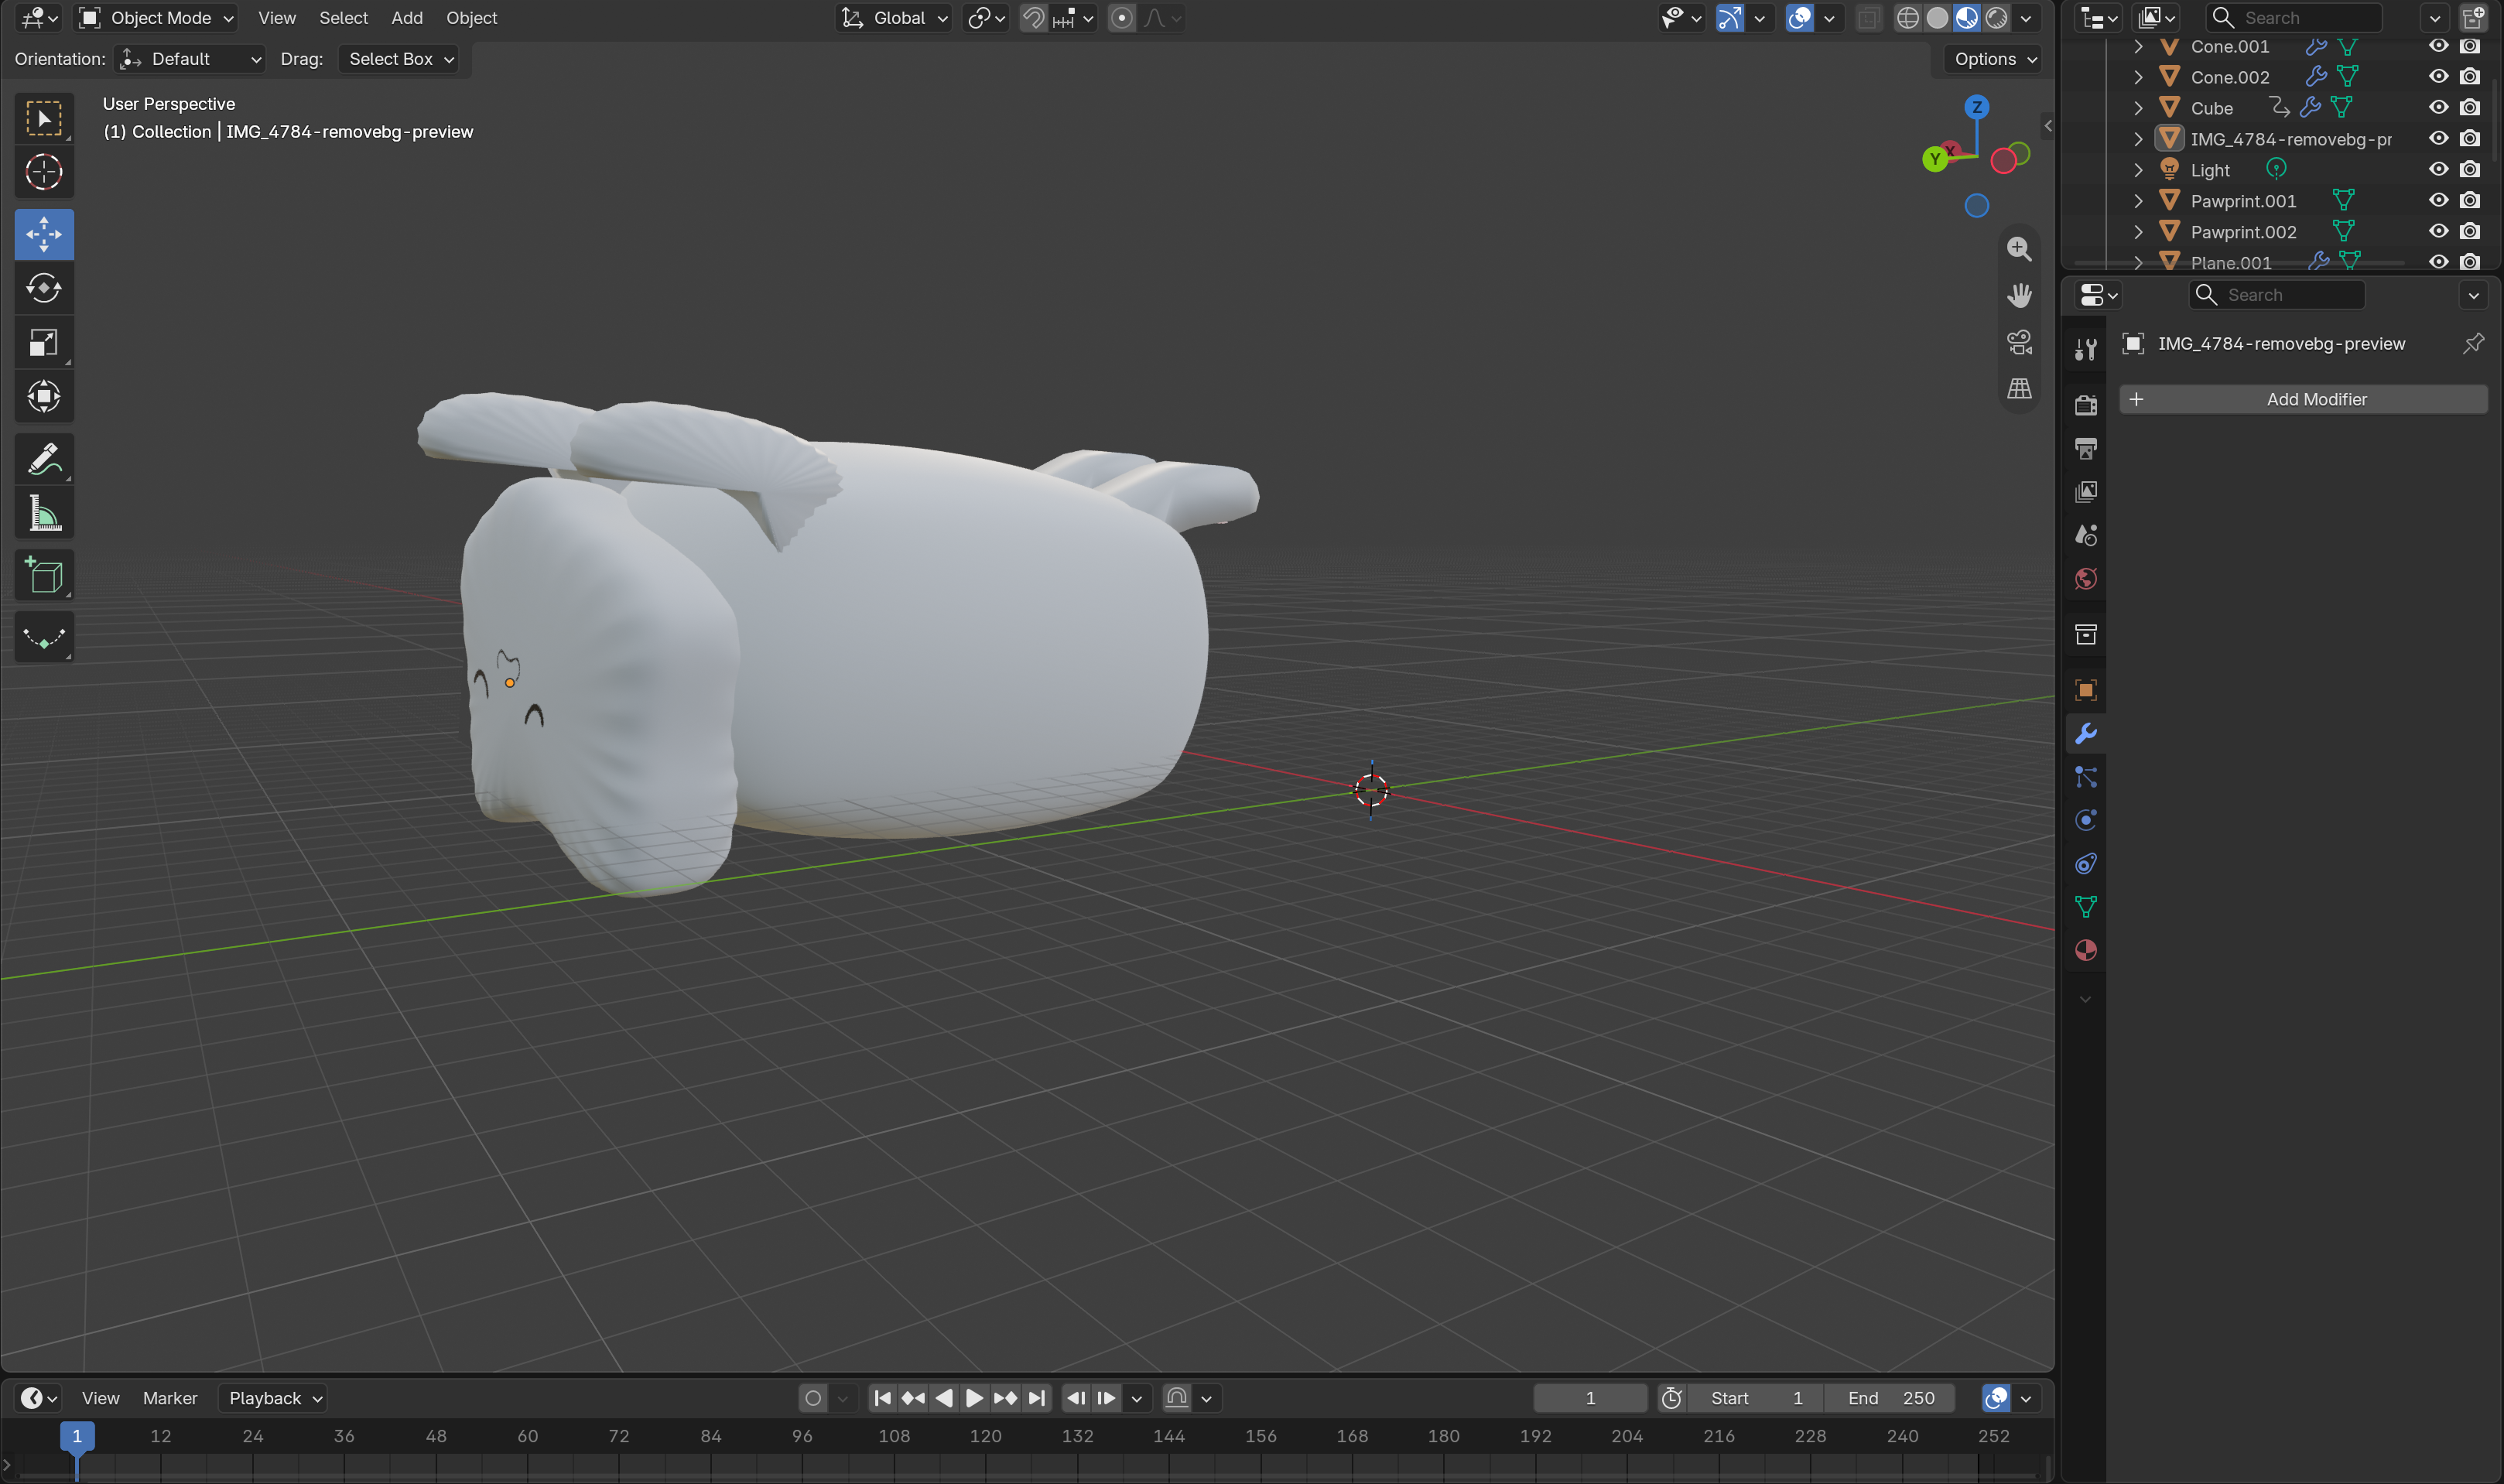The image size is (2504, 1484).
Task: Click the pan view hand icon
Action: click(x=2019, y=295)
